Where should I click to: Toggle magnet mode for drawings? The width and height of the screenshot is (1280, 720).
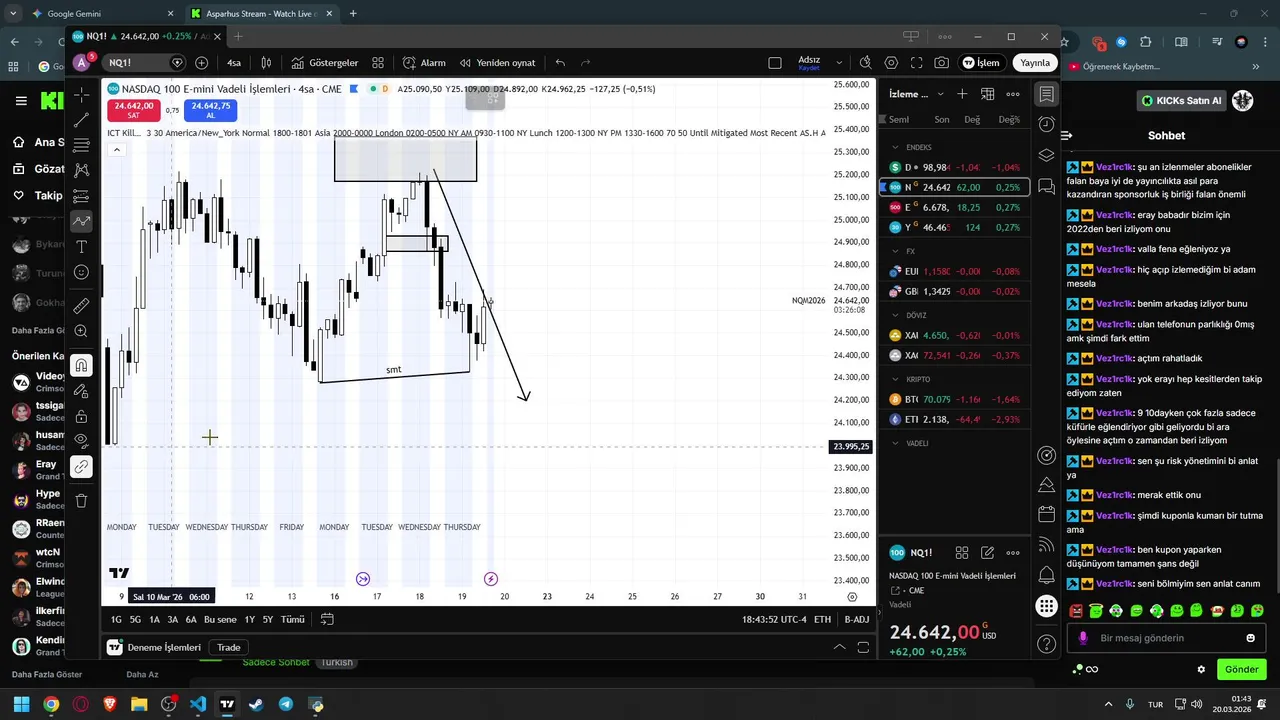[82, 365]
